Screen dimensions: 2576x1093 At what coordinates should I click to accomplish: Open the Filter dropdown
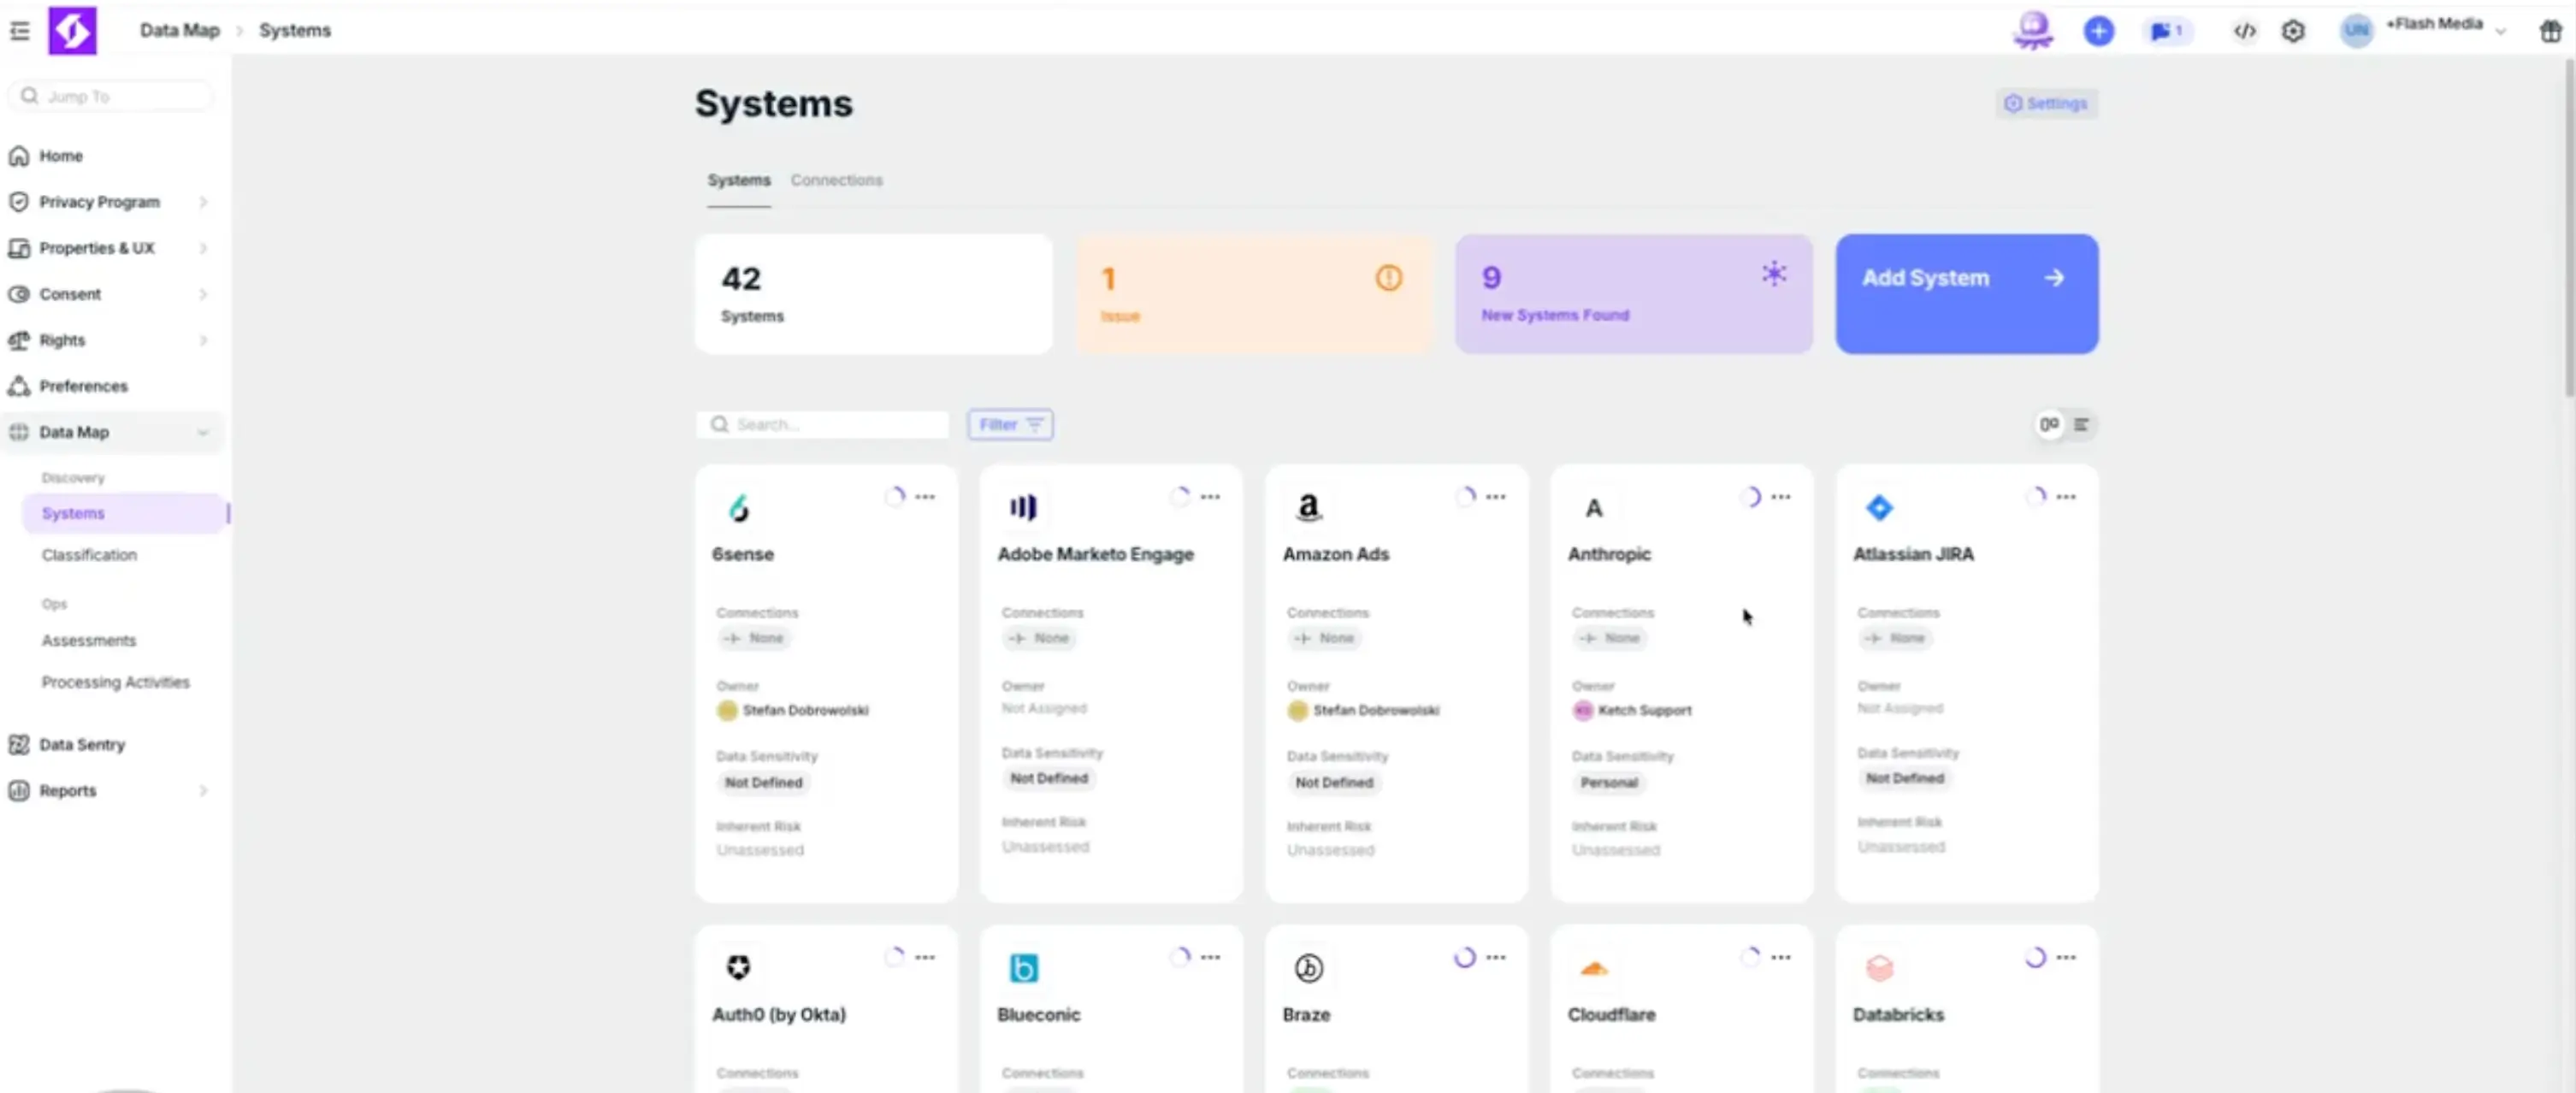click(x=1010, y=425)
